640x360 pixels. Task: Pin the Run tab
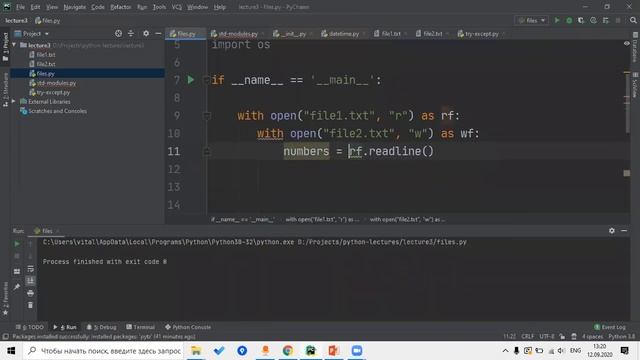click(17, 287)
